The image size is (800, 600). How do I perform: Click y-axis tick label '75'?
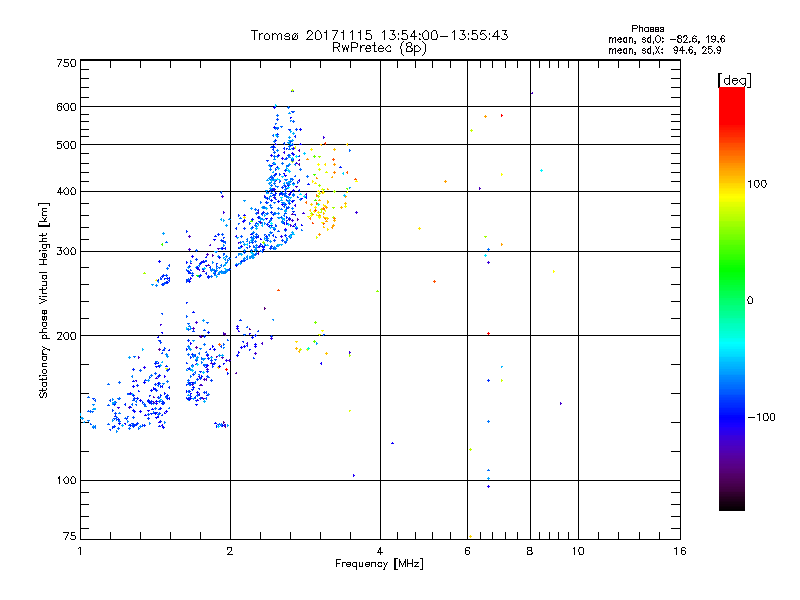click(69, 536)
